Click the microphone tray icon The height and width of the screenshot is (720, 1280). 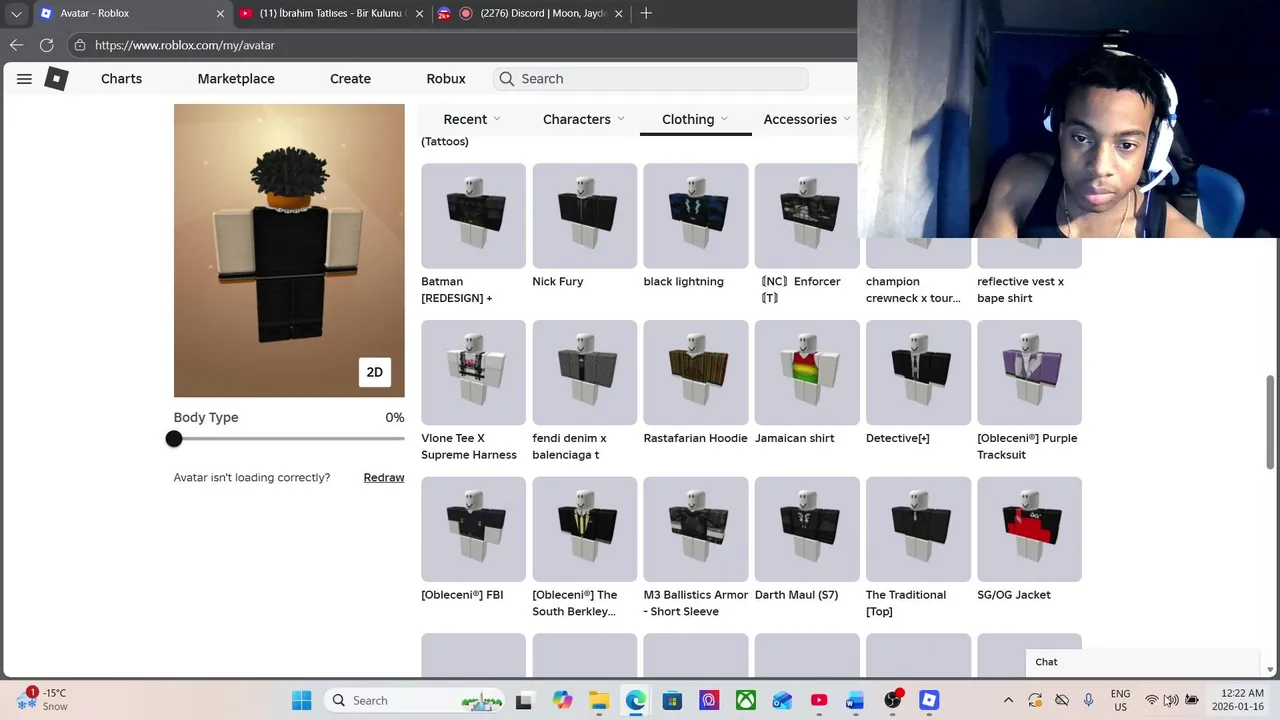point(1088,701)
